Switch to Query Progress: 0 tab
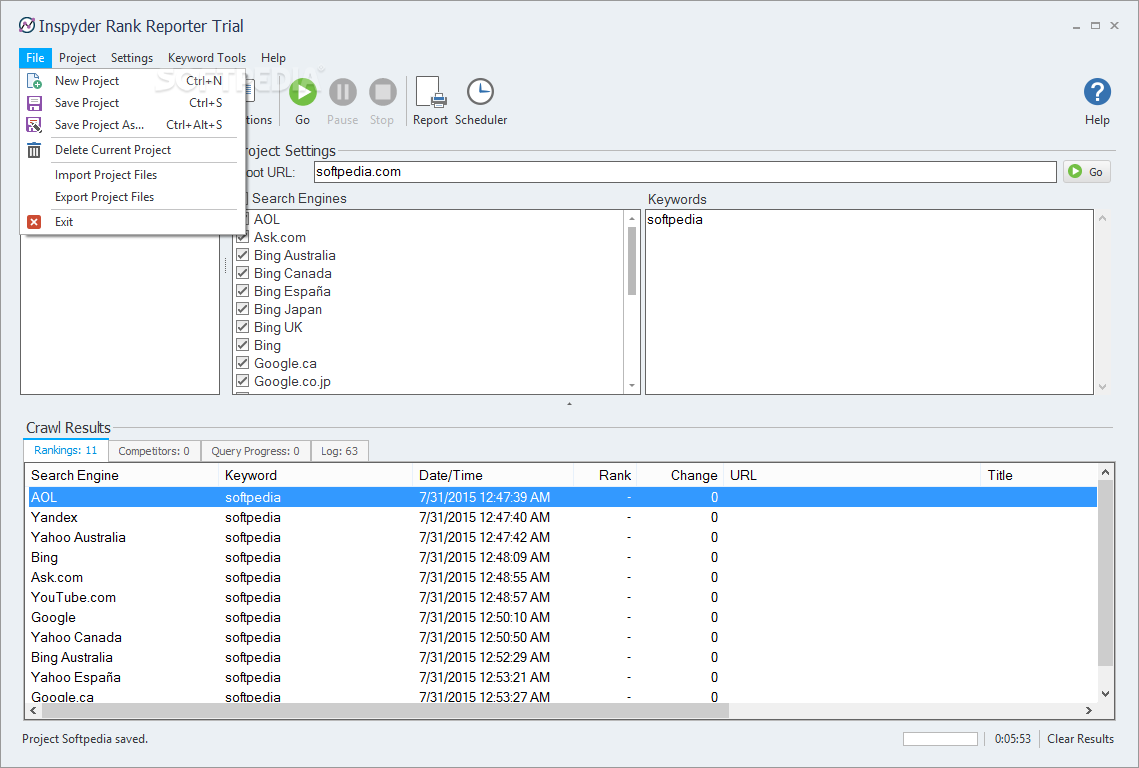The width and height of the screenshot is (1139, 768). tap(255, 451)
